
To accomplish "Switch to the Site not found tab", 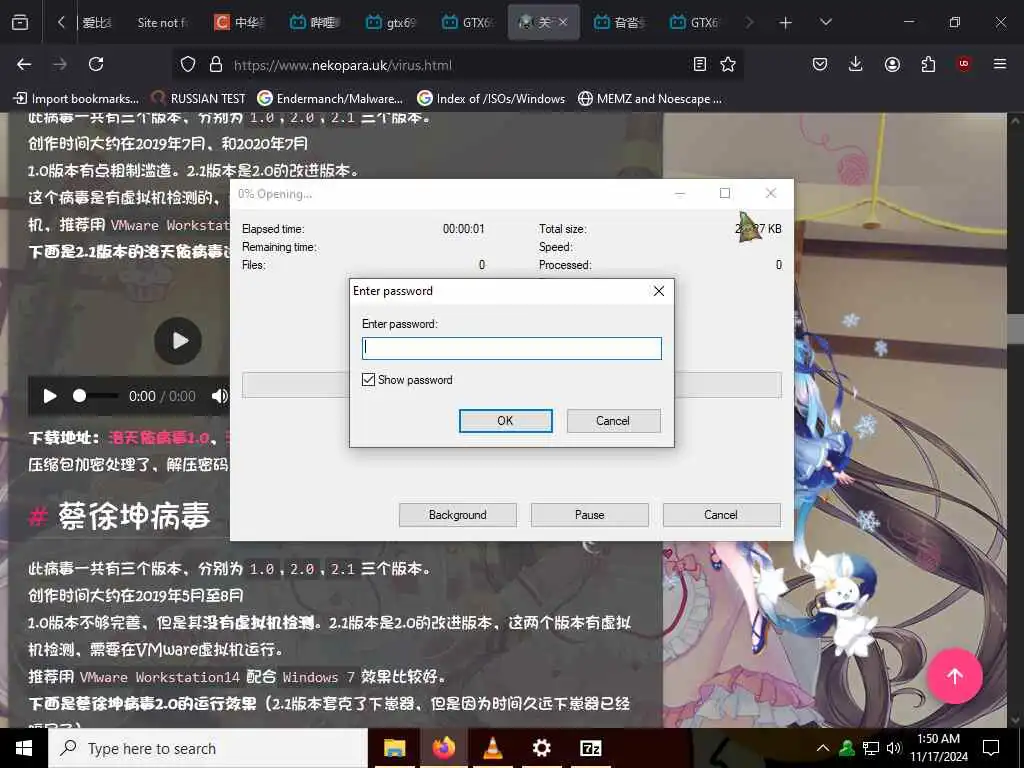I will (x=162, y=23).
